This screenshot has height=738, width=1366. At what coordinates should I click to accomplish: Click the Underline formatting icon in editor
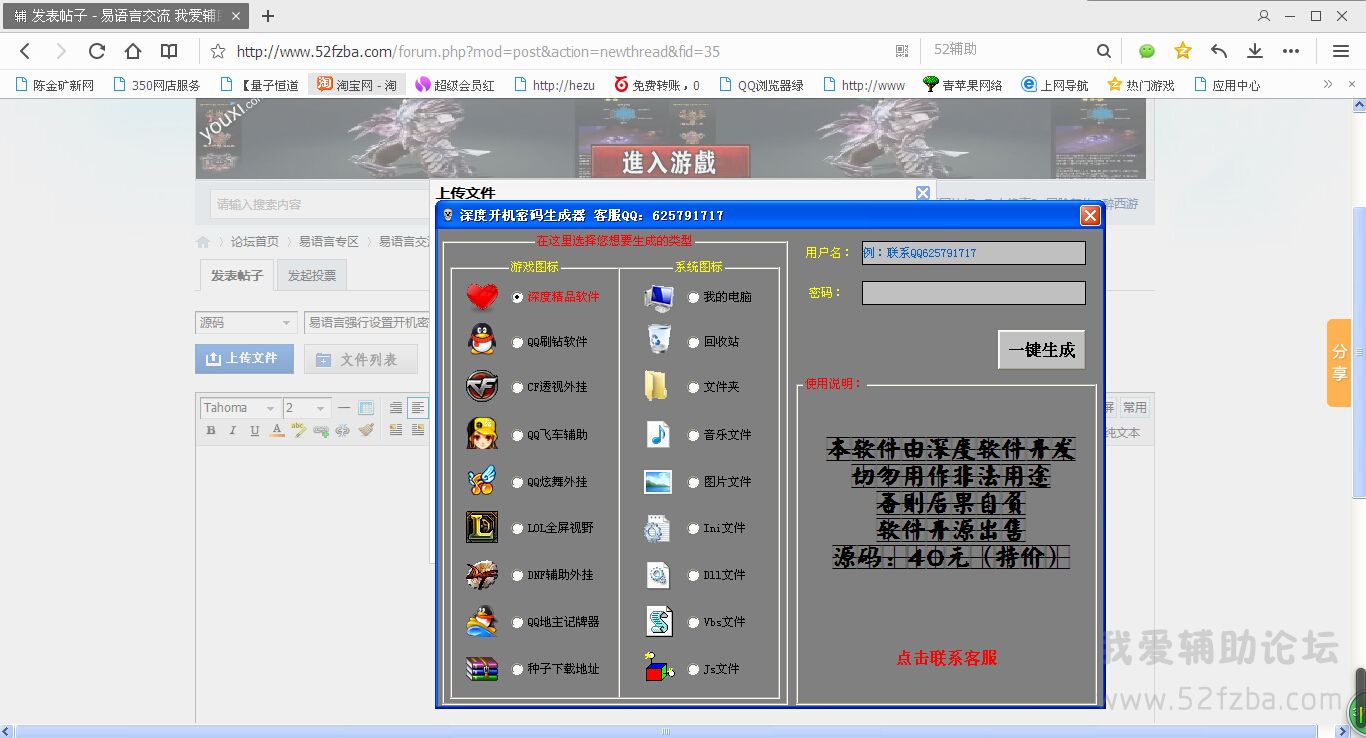pyautogui.click(x=255, y=430)
